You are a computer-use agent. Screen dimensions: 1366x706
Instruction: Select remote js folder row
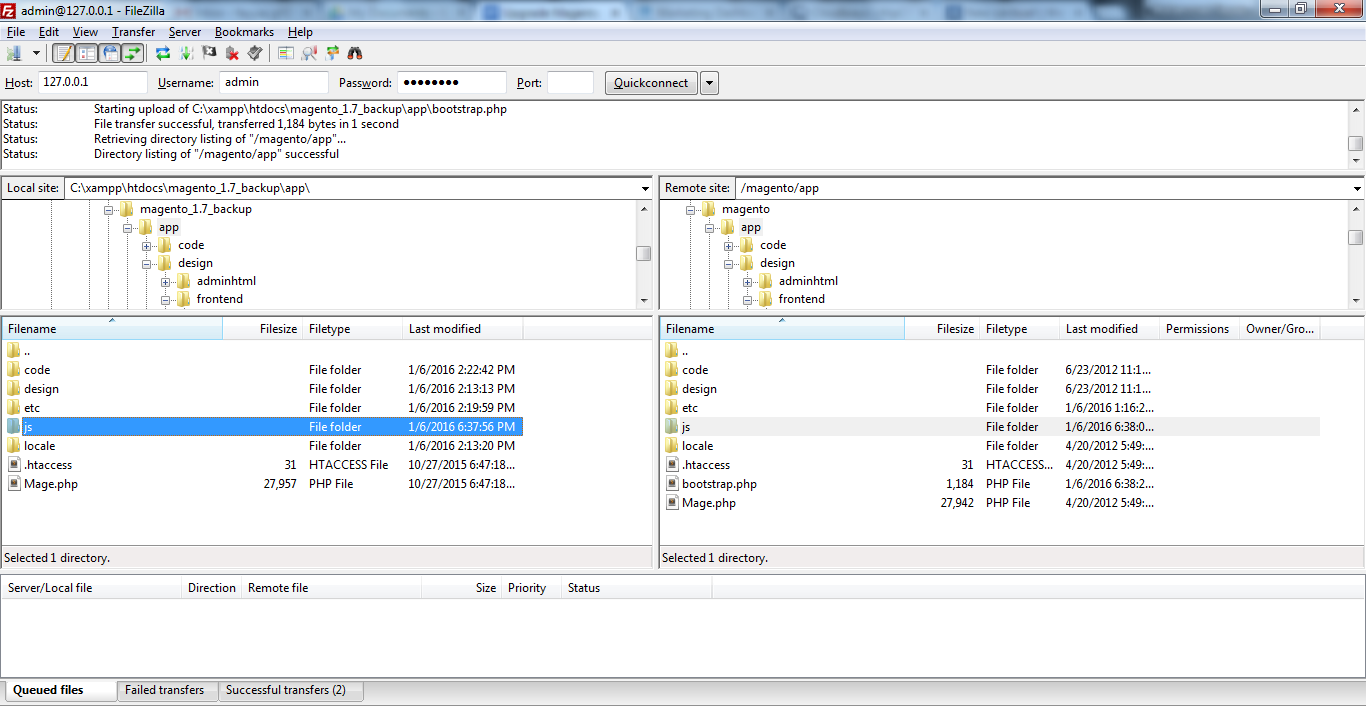pyautogui.click(x=990, y=427)
